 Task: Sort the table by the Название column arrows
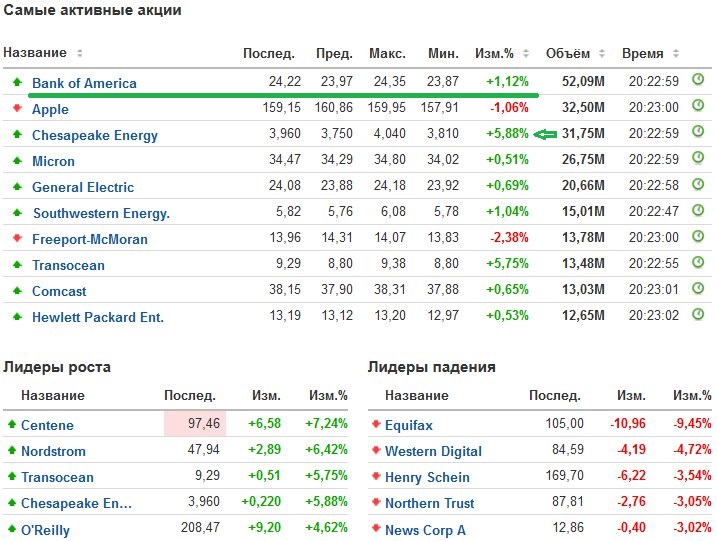click(80, 53)
